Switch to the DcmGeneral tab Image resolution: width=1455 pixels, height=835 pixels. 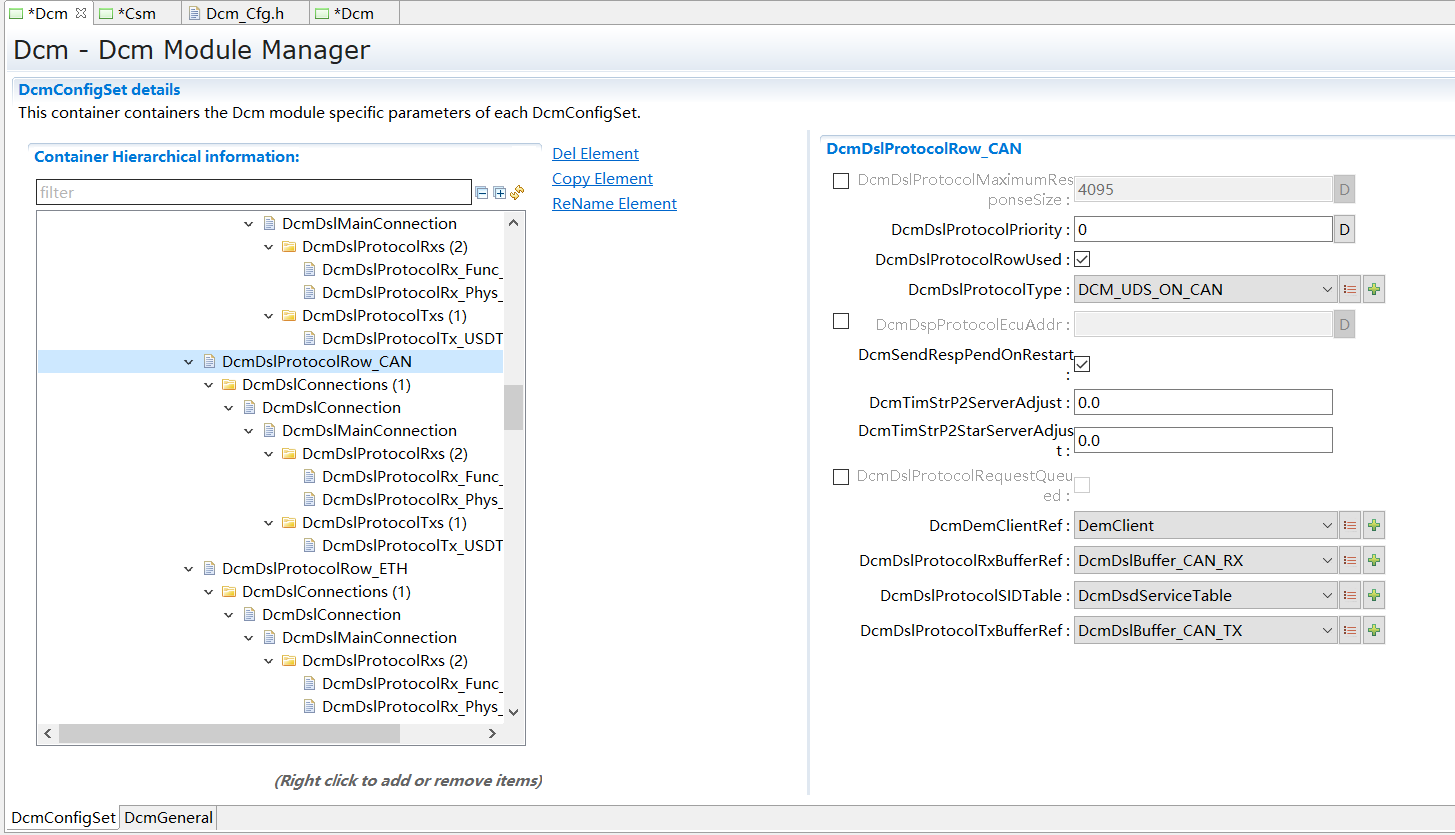click(x=168, y=817)
